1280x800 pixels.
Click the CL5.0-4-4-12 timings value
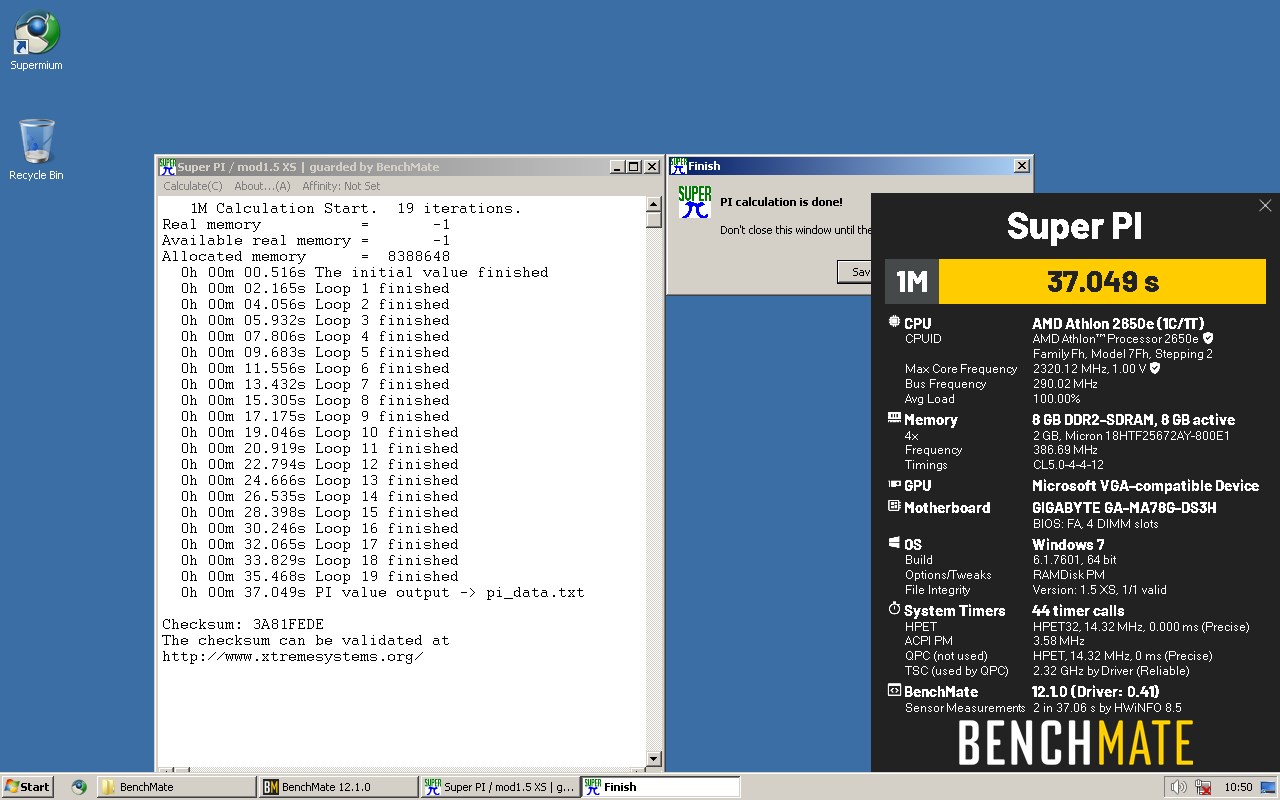point(1068,465)
